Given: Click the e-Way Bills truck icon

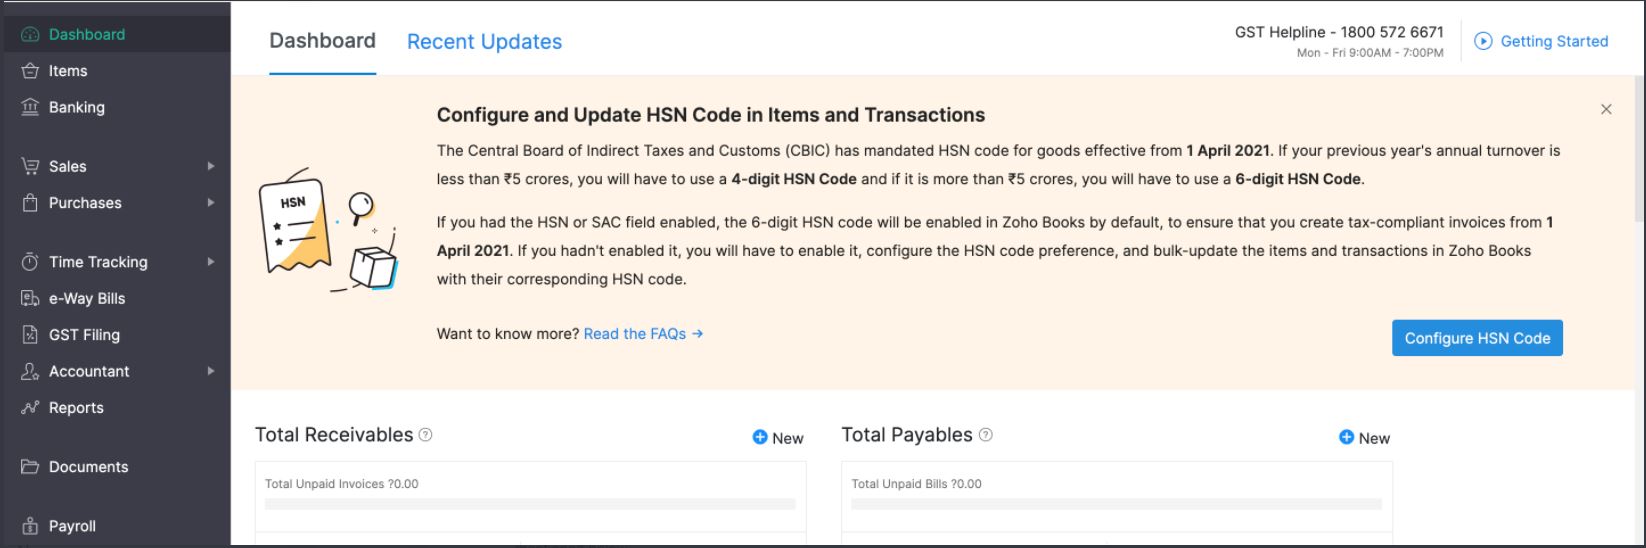Looking at the screenshot, I should coord(30,298).
